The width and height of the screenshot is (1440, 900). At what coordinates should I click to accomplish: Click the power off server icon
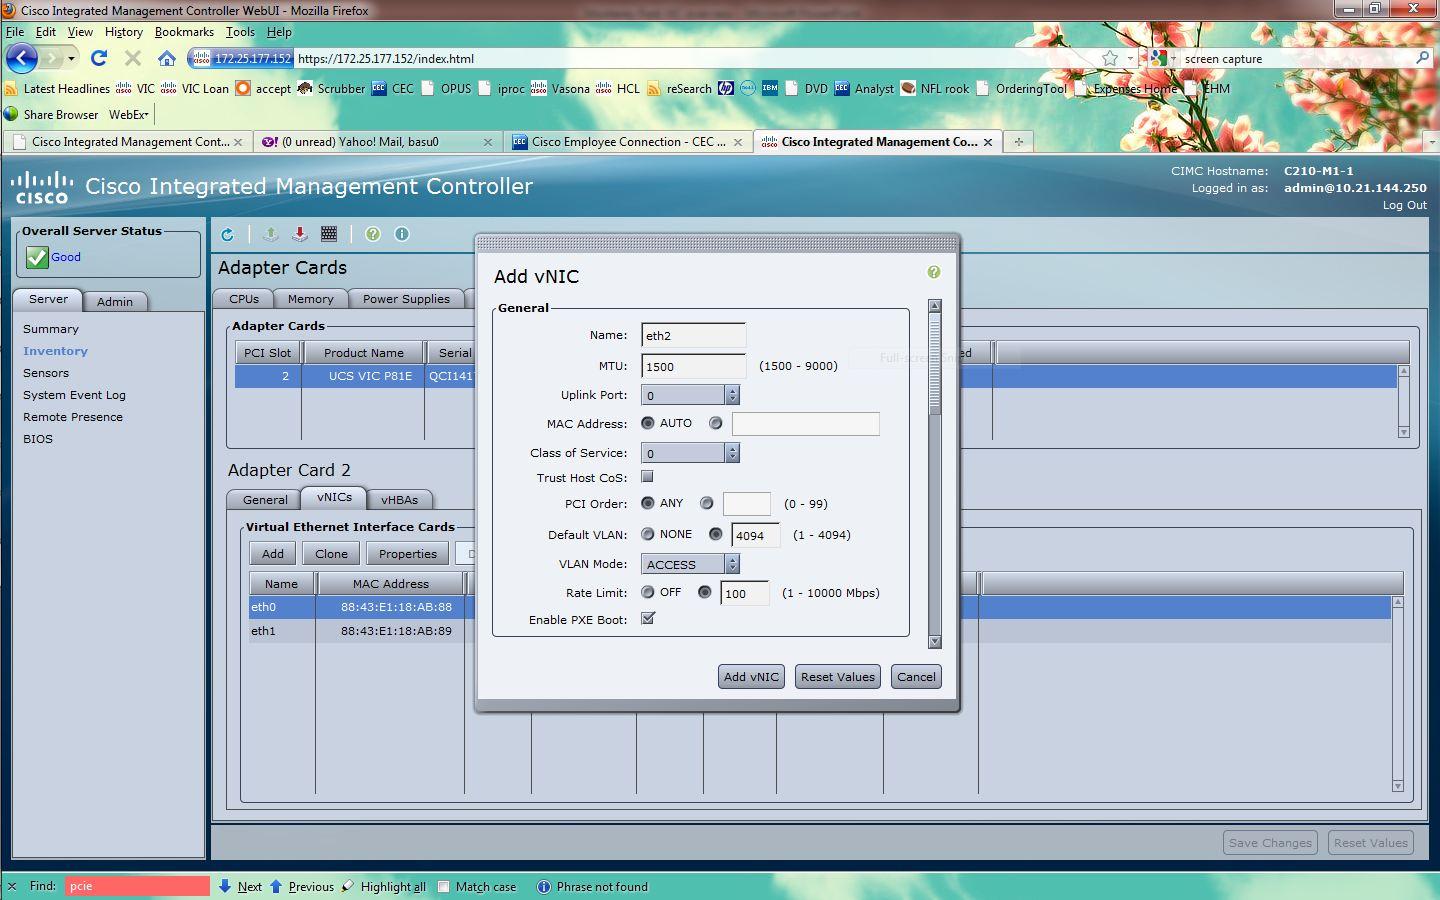299,234
